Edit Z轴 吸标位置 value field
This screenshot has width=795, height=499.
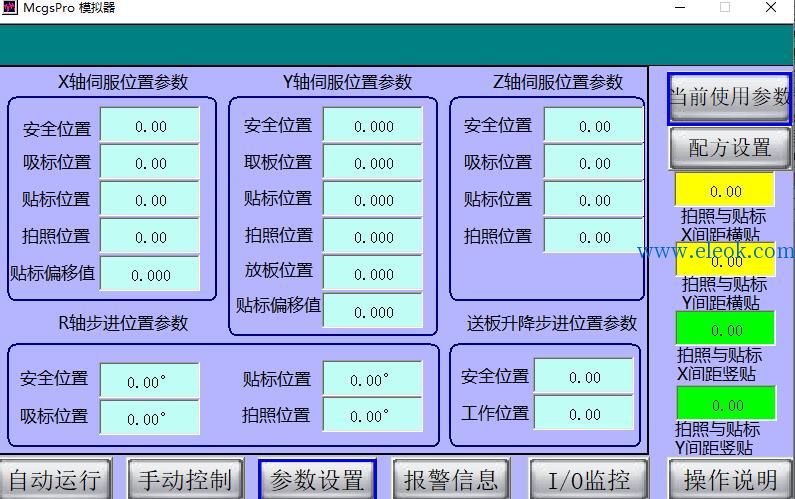(594, 162)
